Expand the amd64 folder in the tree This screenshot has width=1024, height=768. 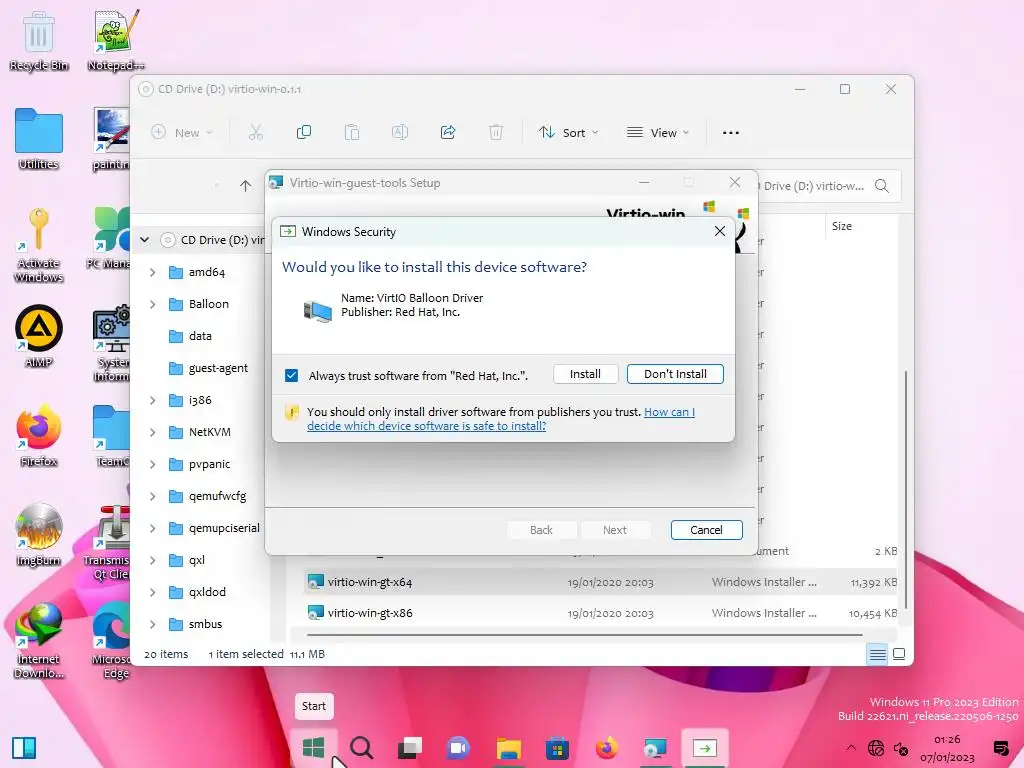click(152, 272)
